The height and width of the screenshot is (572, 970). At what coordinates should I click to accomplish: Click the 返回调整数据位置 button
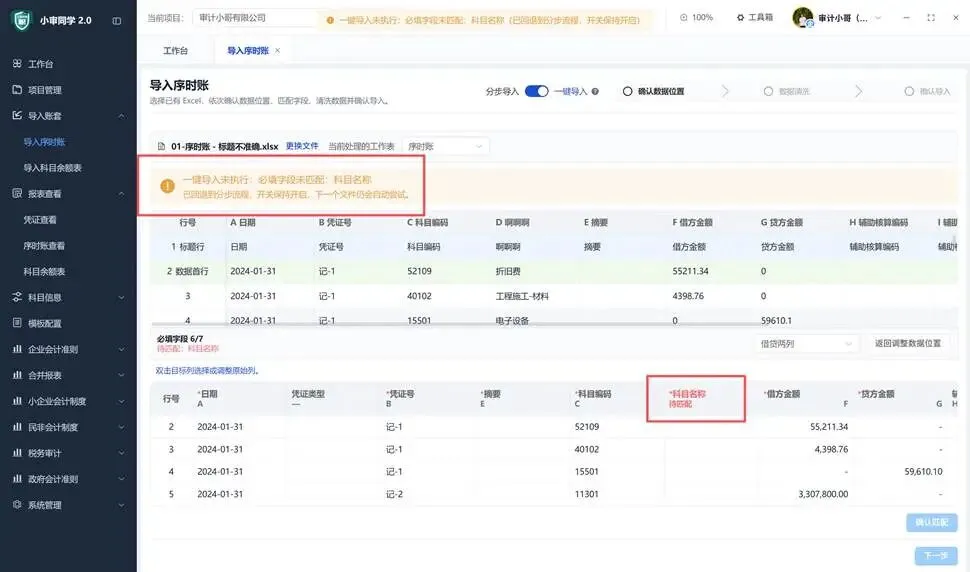click(908, 343)
